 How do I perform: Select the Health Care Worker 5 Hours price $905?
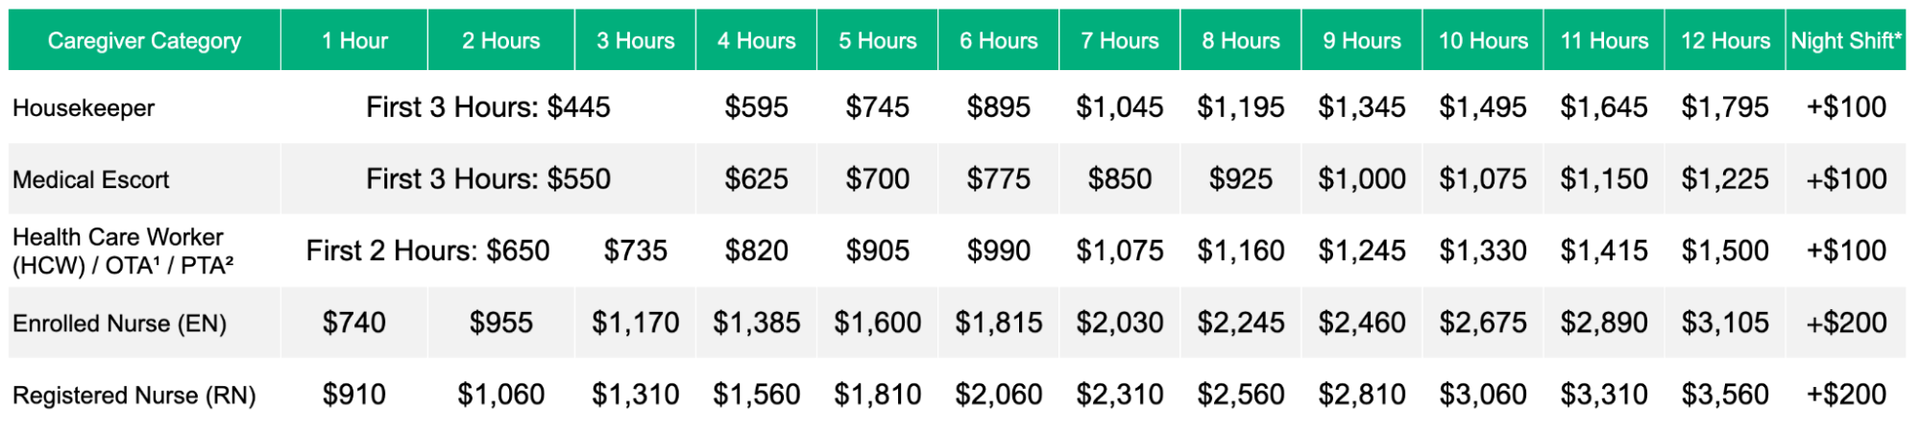(877, 251)
